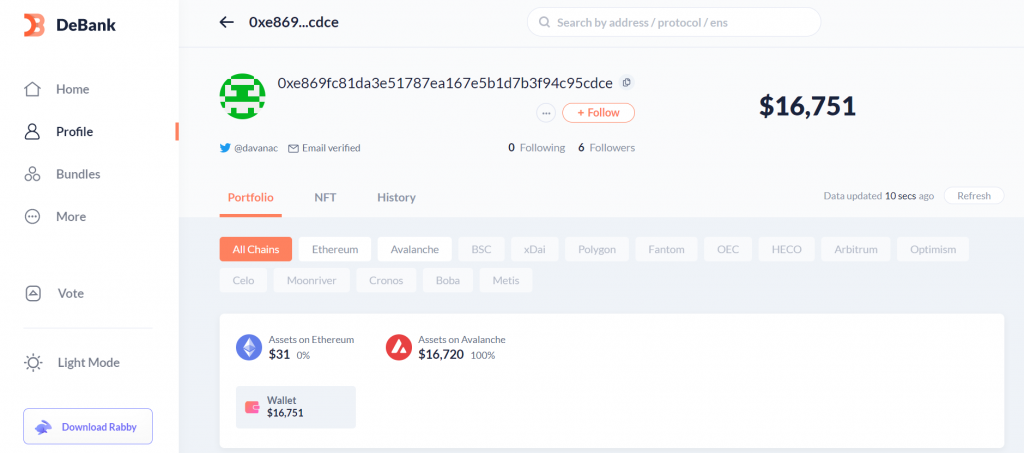Click the DeBank logo icon
This screenshot has height=453, width=1024.
point(34,25)
